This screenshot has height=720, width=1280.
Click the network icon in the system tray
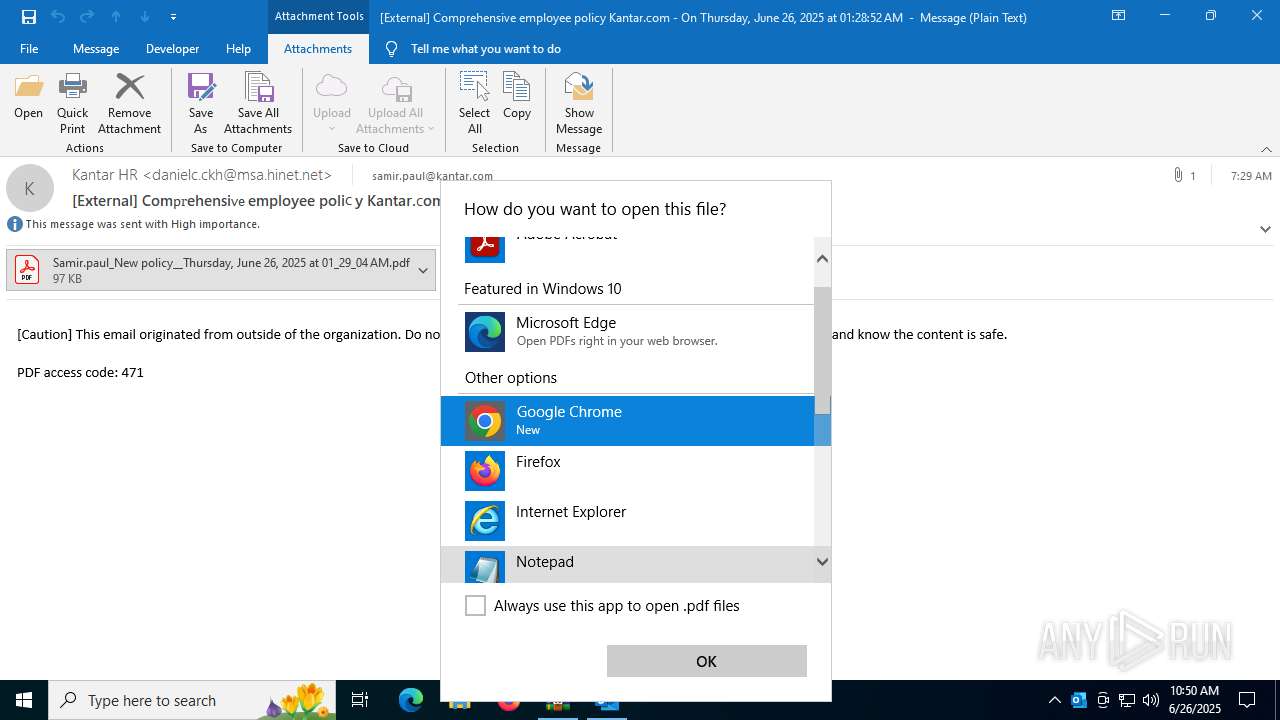tap(1127, 700)
